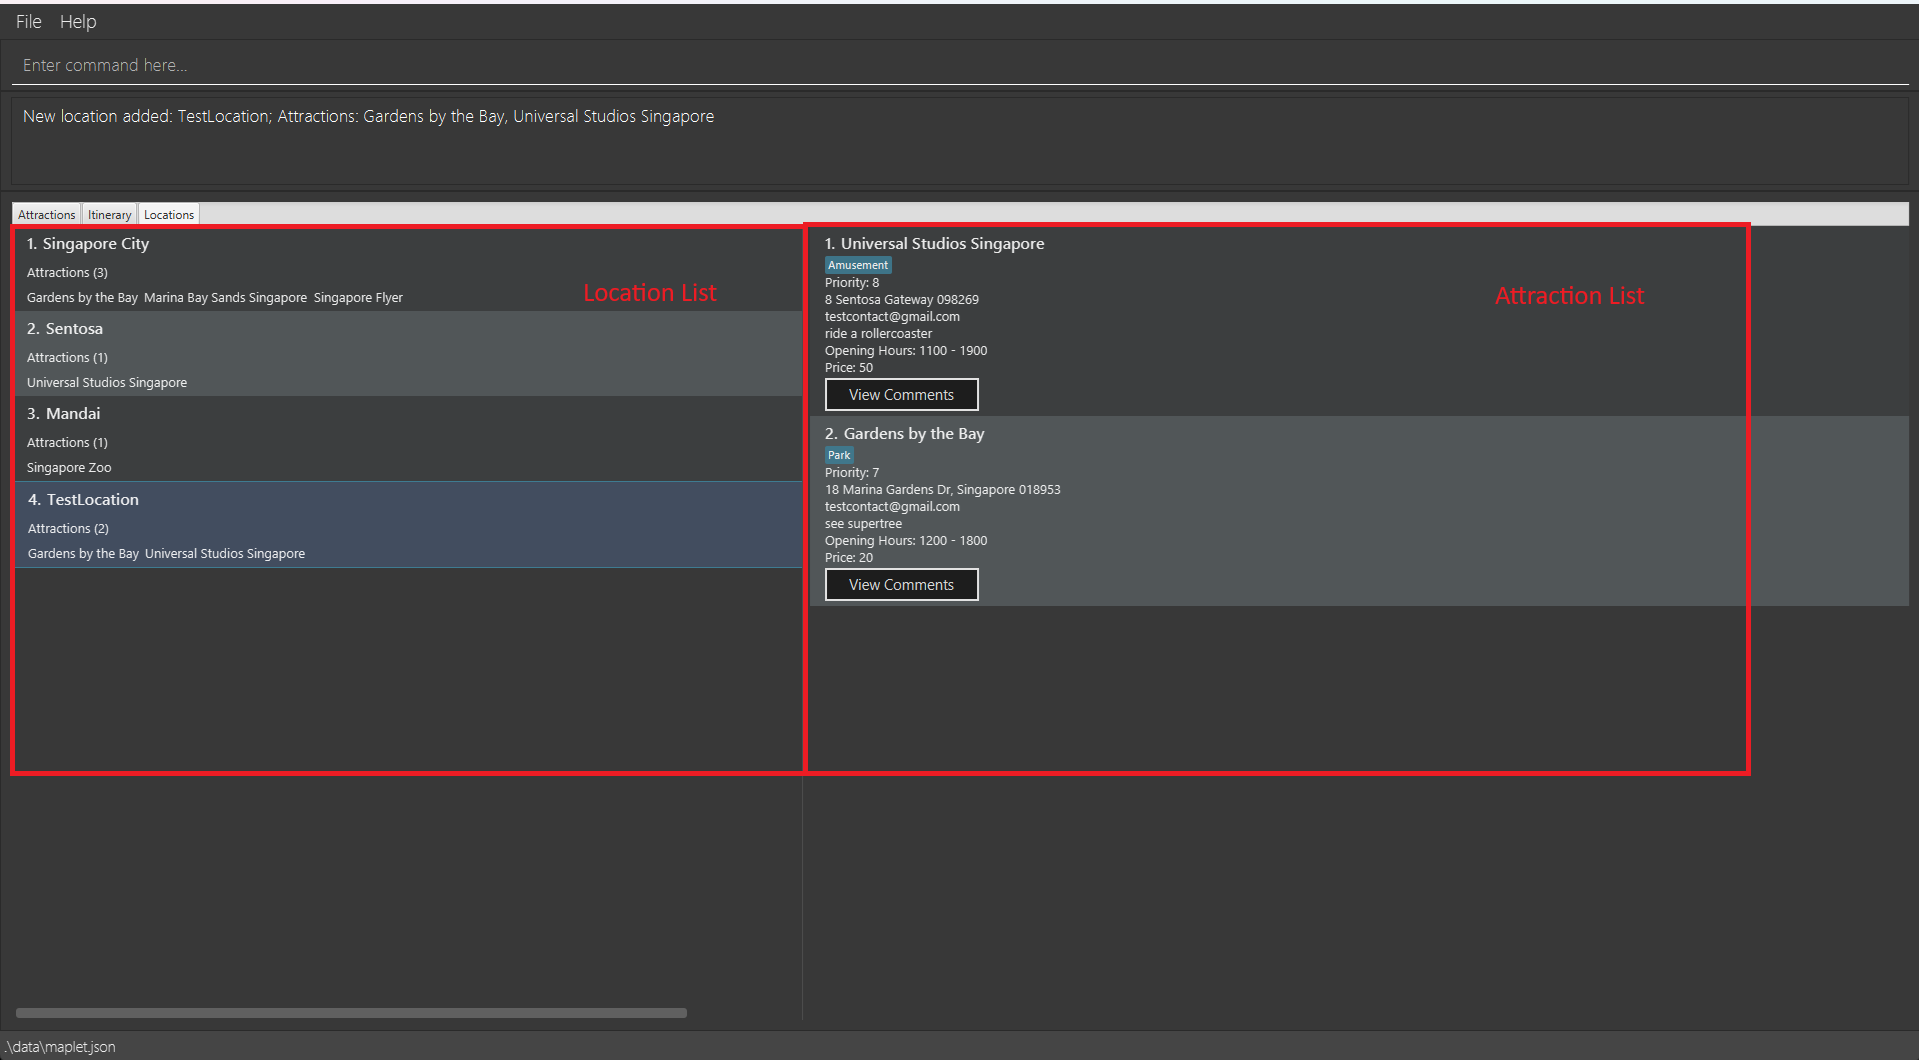This screenshot has width=1919, height=1060.
Task: View comments for Gardens by the Bay
Action: (901, 585)
